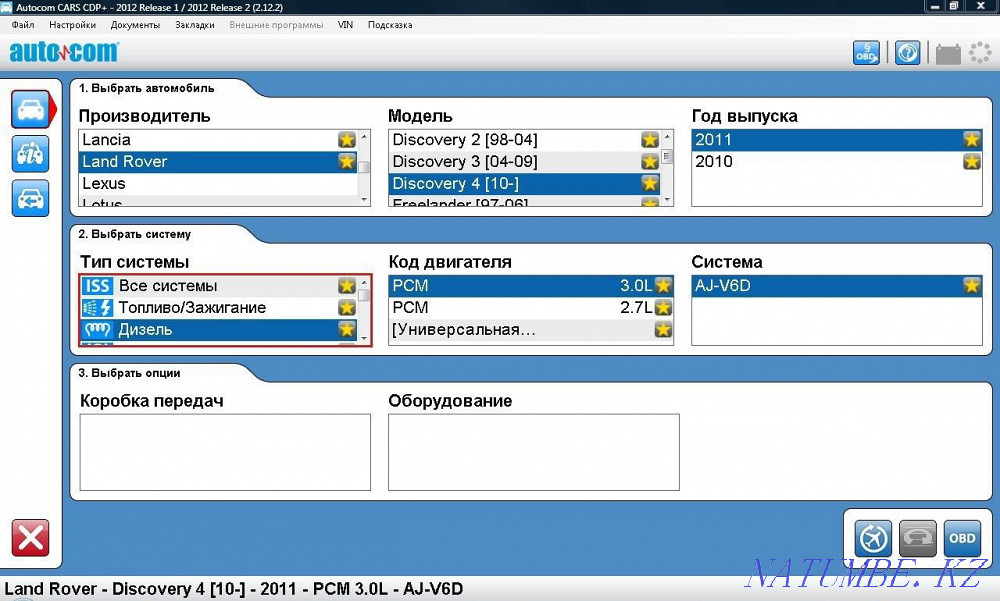This screenshot has height=601, width=1000.
Task: Open the Настройки menu
Action: coord(72,24)
